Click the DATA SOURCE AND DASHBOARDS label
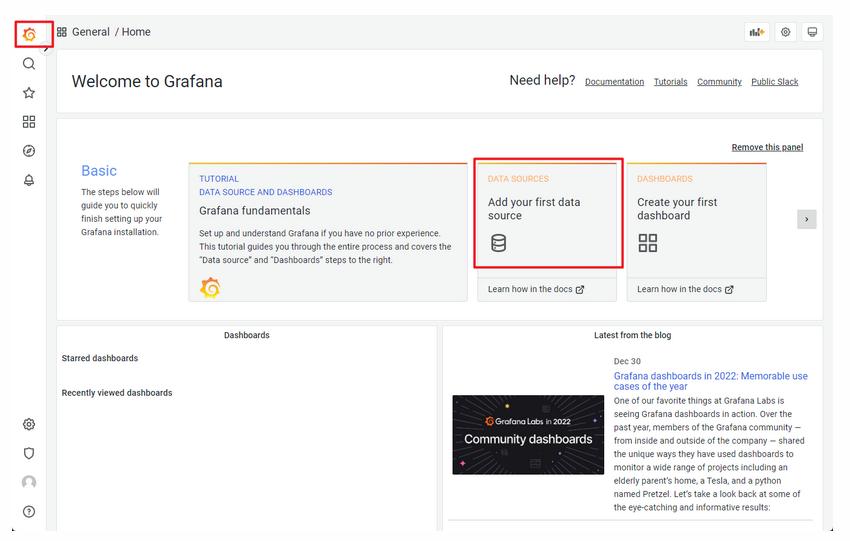This screenshot has width=850, height=541. (266, 192)
